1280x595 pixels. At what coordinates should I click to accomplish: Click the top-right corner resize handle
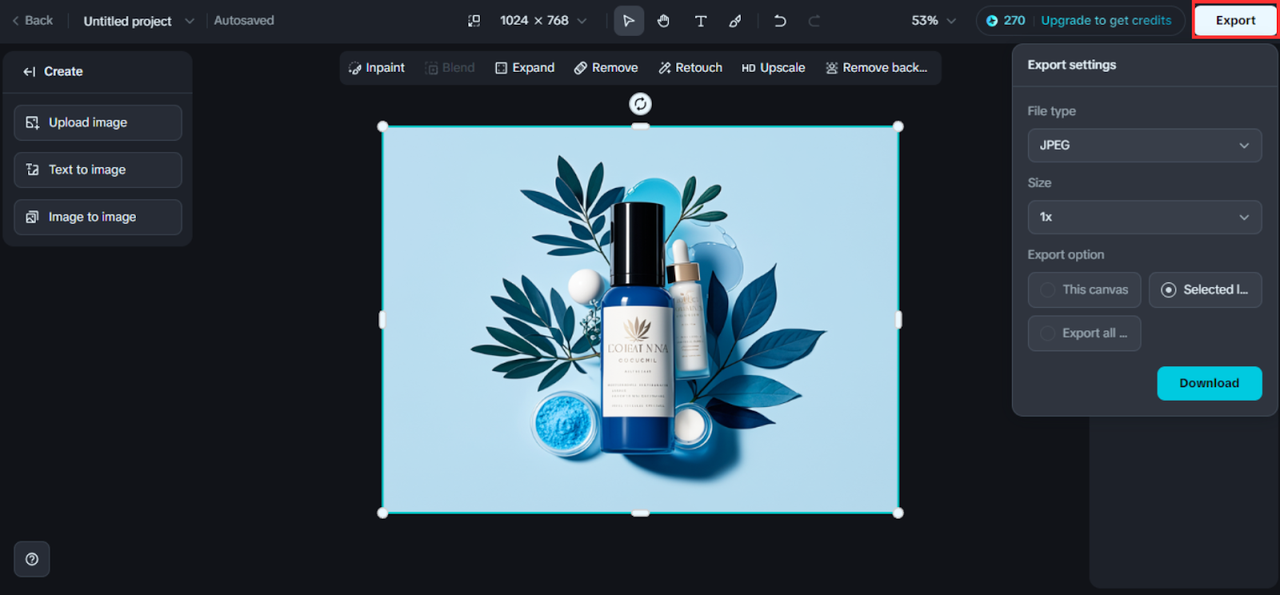coord(898,126)
